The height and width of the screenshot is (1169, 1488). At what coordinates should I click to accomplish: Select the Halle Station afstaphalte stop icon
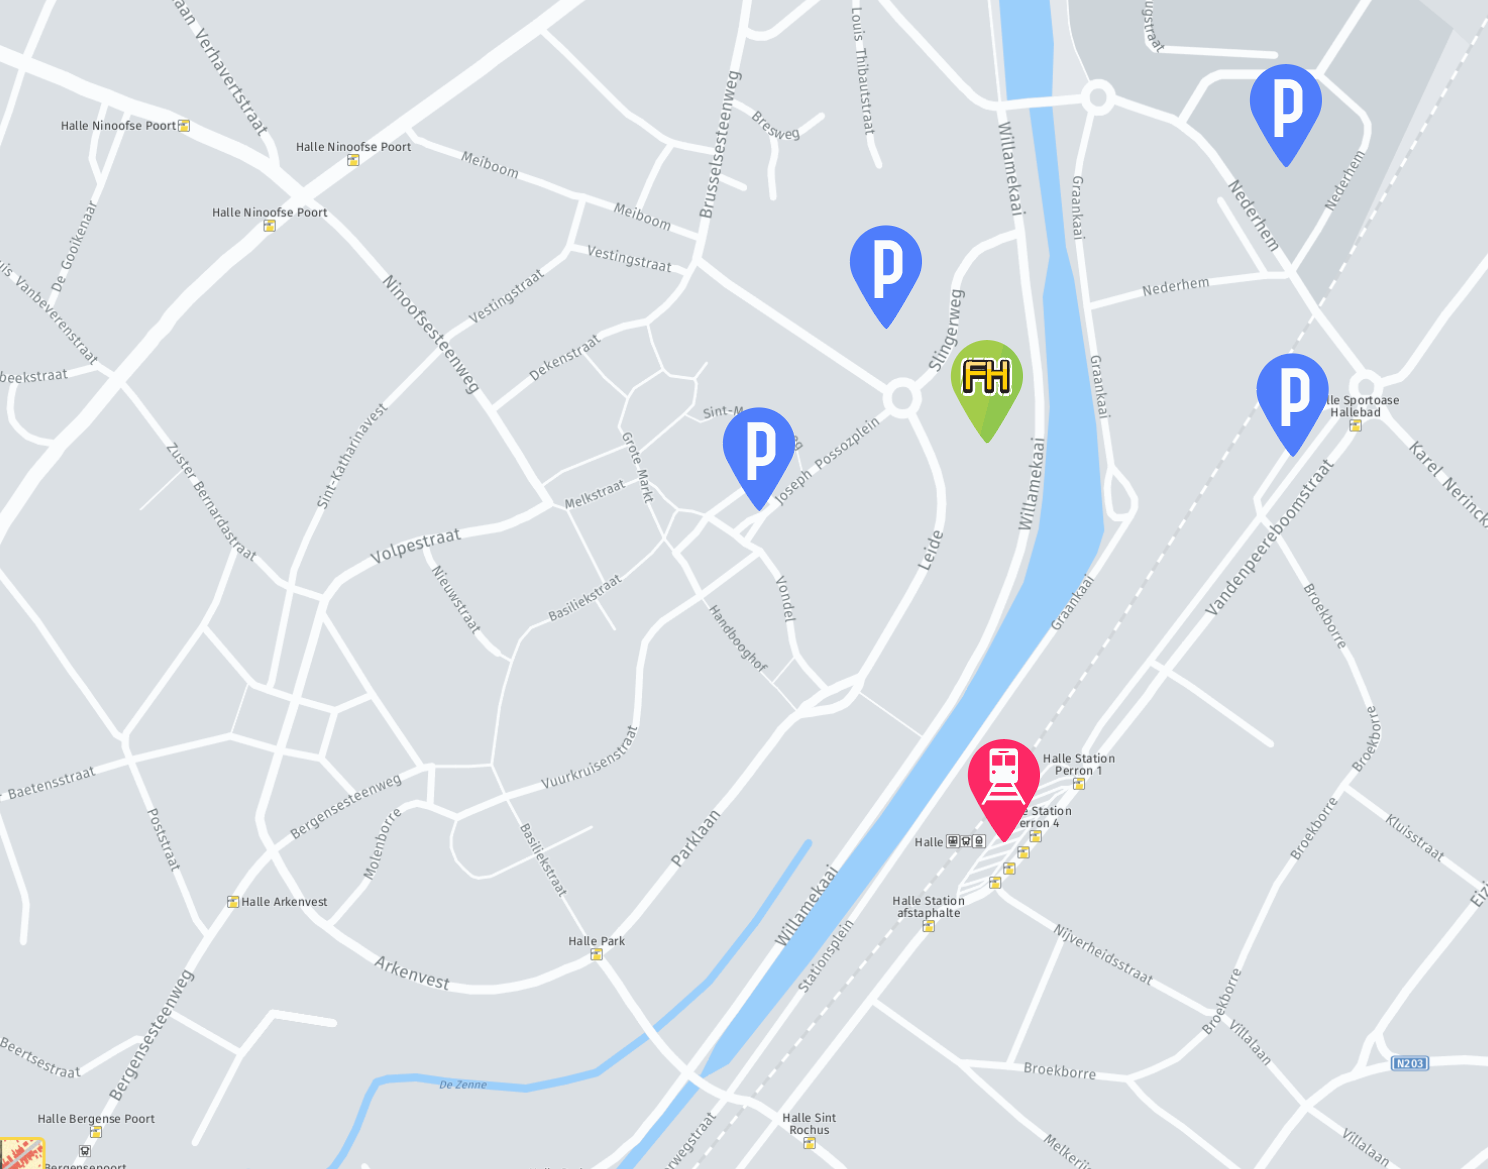928,926
